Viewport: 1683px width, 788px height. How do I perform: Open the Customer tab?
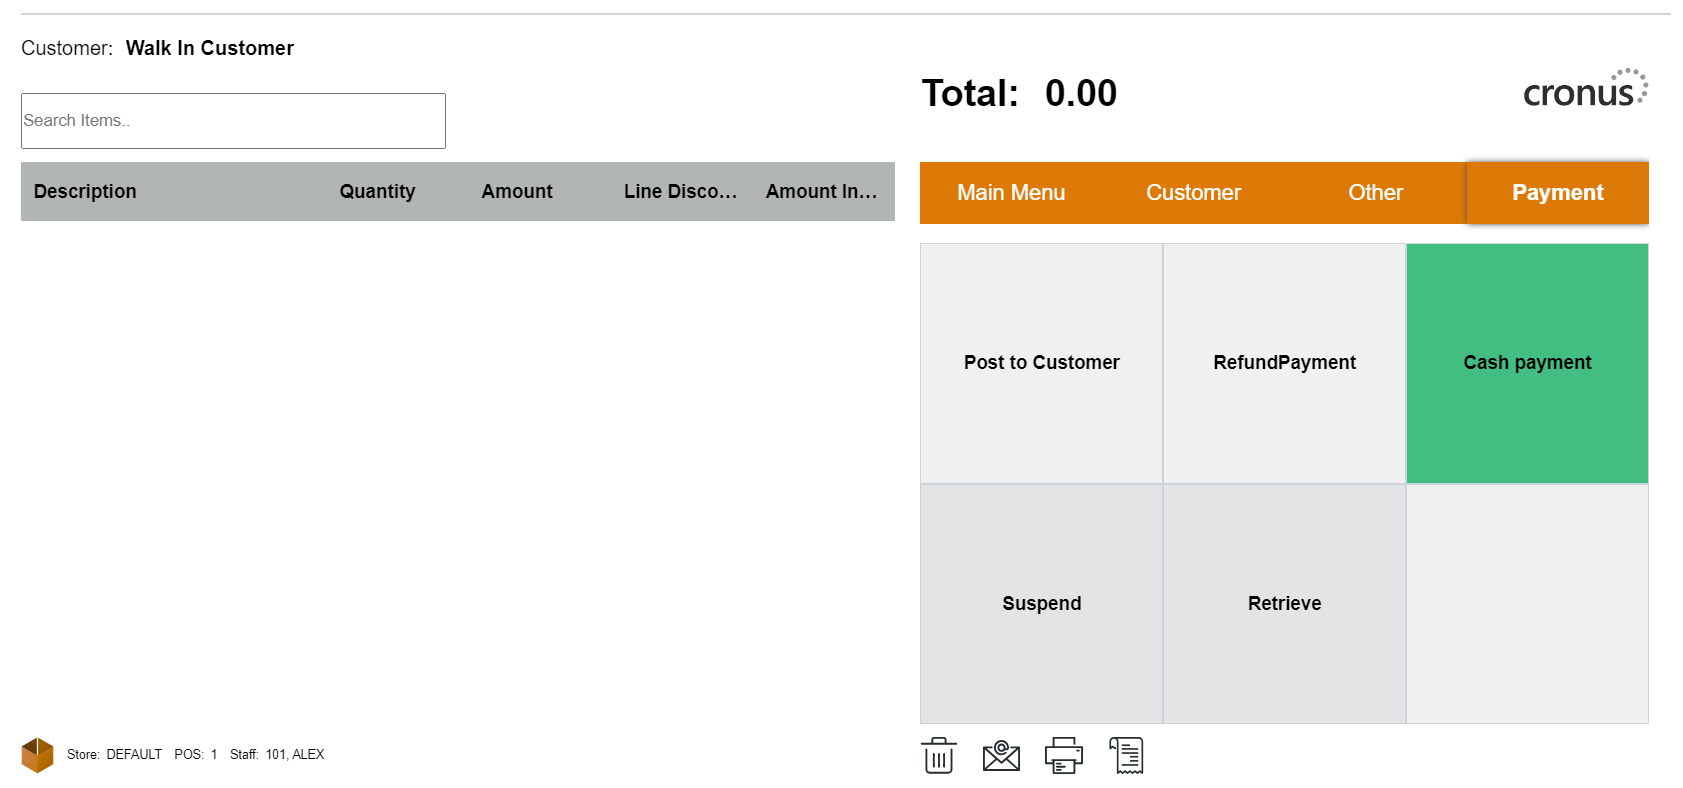coord(1193,193)
